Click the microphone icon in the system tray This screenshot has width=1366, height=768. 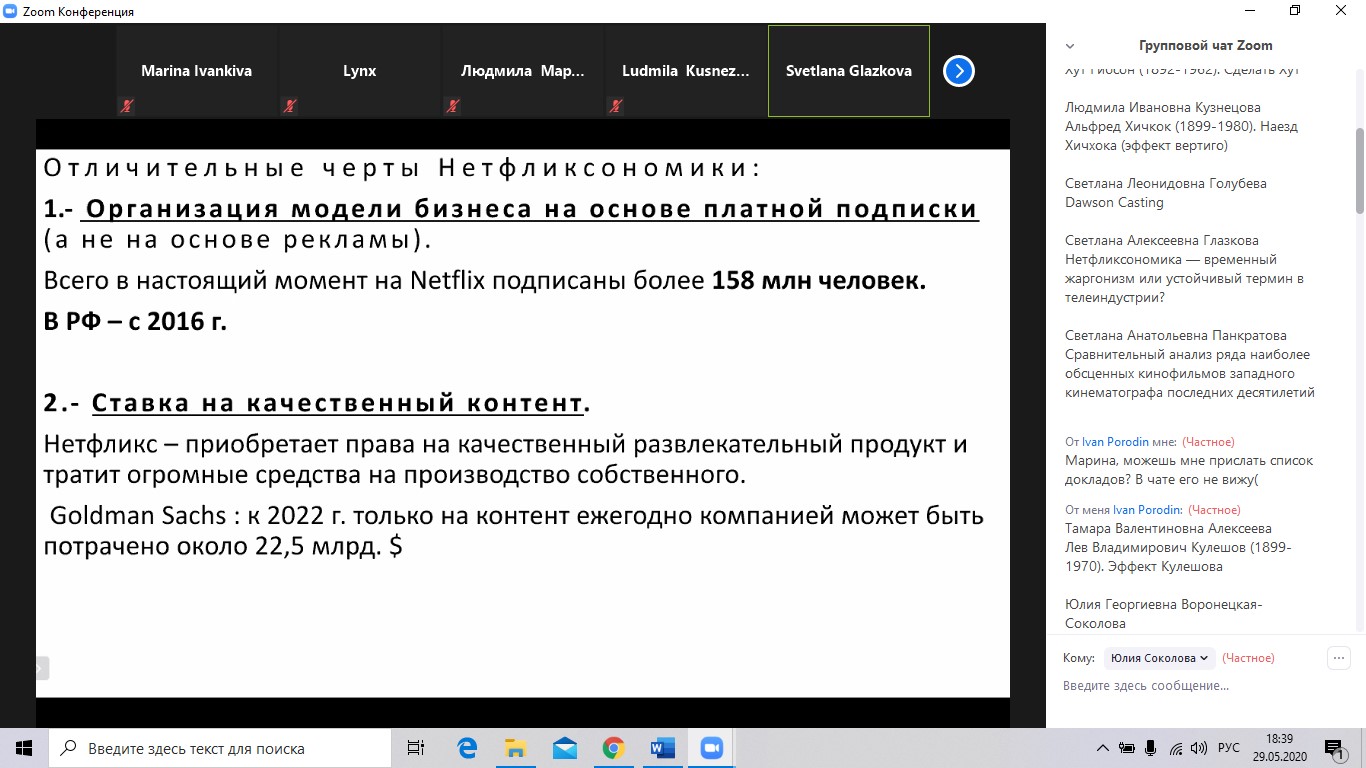[1151, 748]
